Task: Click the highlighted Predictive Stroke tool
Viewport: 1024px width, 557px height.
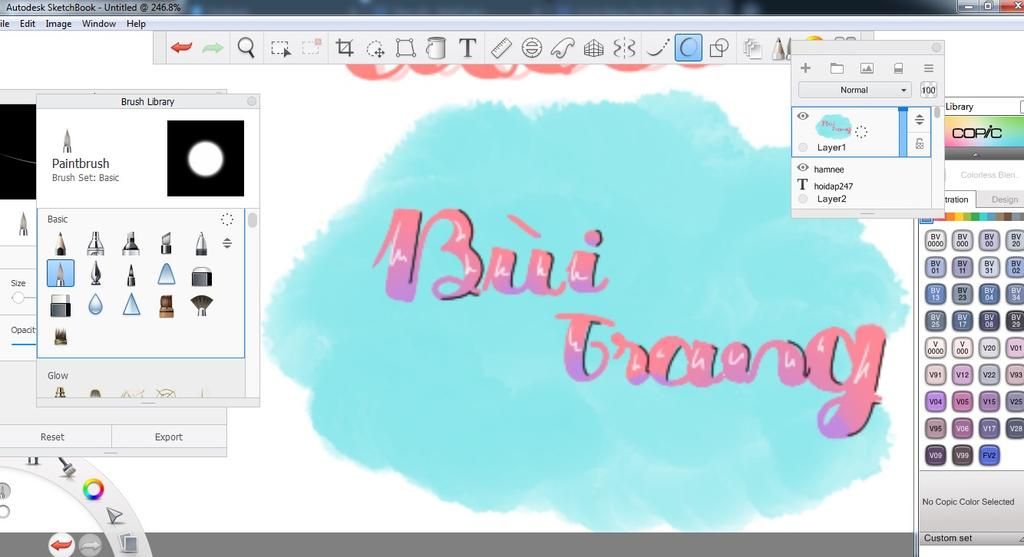Action: pos(688,48)
